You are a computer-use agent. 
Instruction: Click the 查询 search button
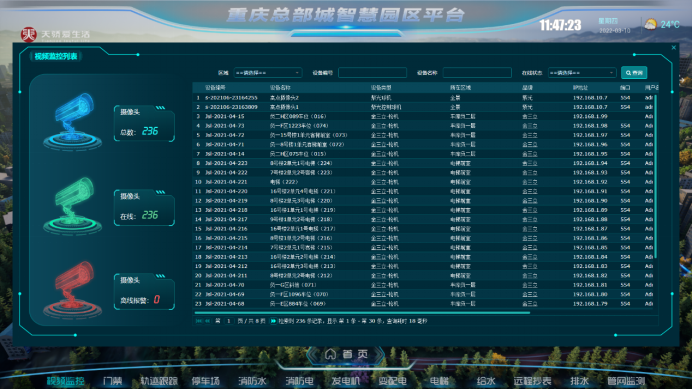point(634,73)
